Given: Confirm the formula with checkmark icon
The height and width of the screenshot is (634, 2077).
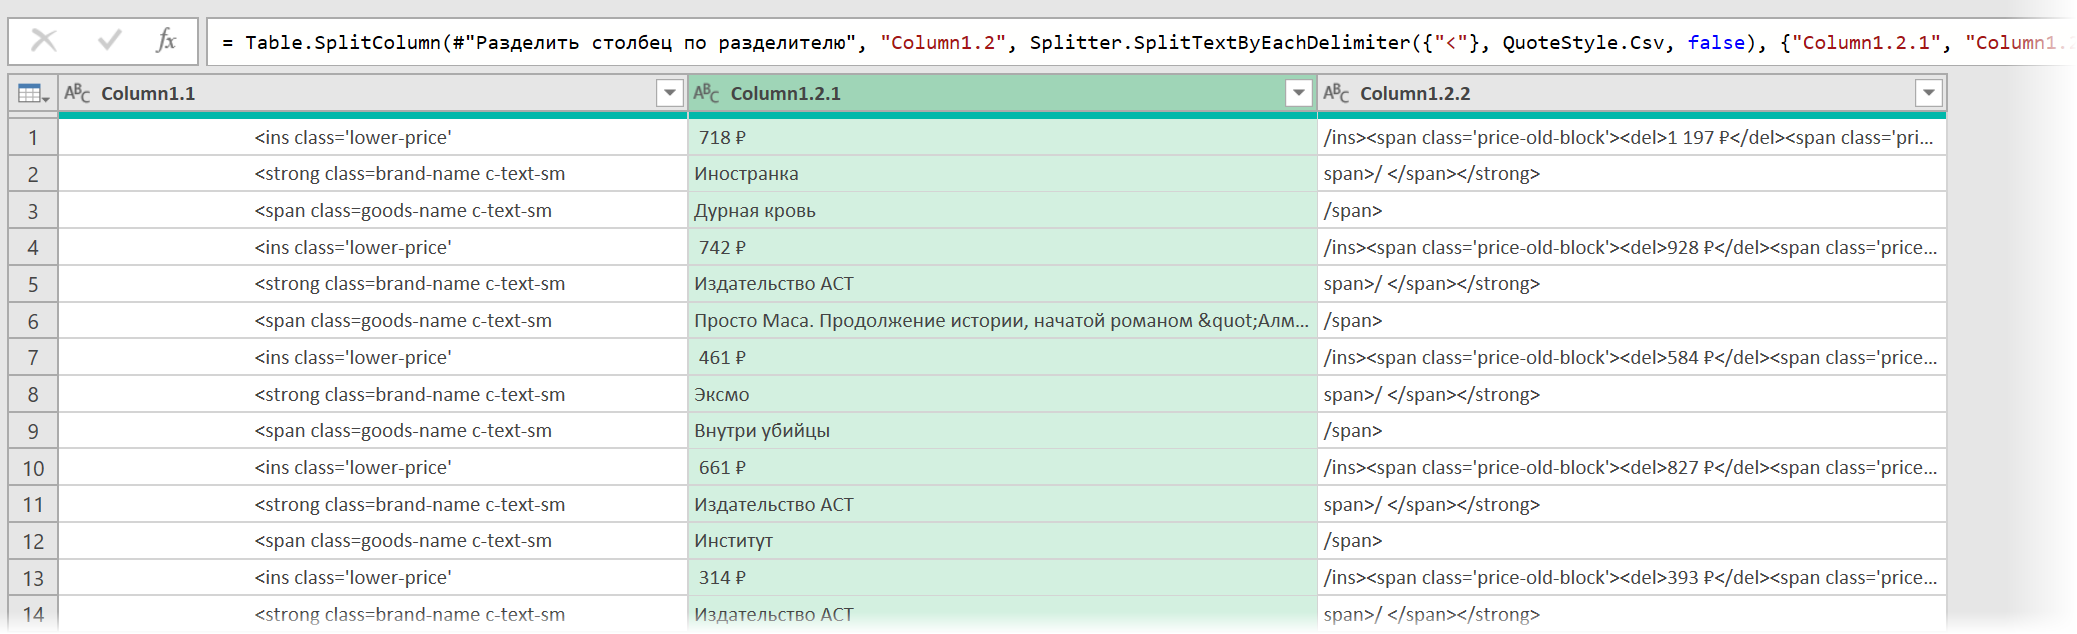Looking at the screenshot, I should click(109, 41).
